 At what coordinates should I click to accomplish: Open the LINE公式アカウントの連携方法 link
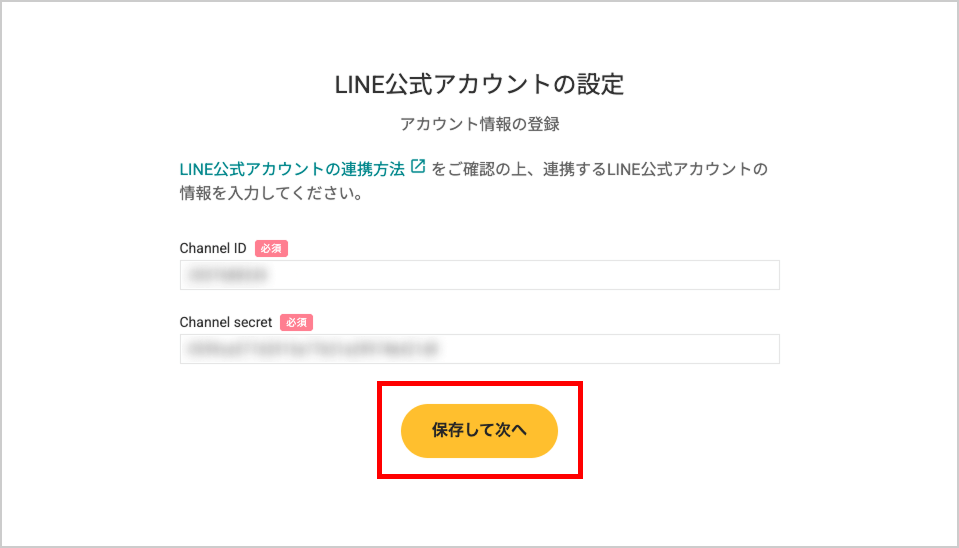(x=292, y=169)
